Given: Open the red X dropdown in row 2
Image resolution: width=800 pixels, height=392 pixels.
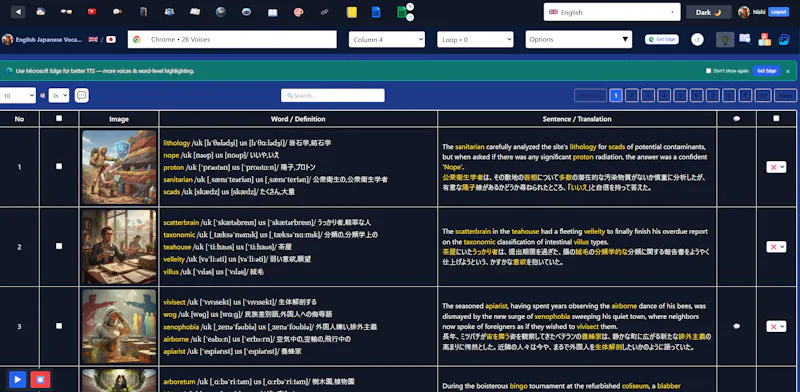Looking at the screenshot, I should (x=776, y=247).
